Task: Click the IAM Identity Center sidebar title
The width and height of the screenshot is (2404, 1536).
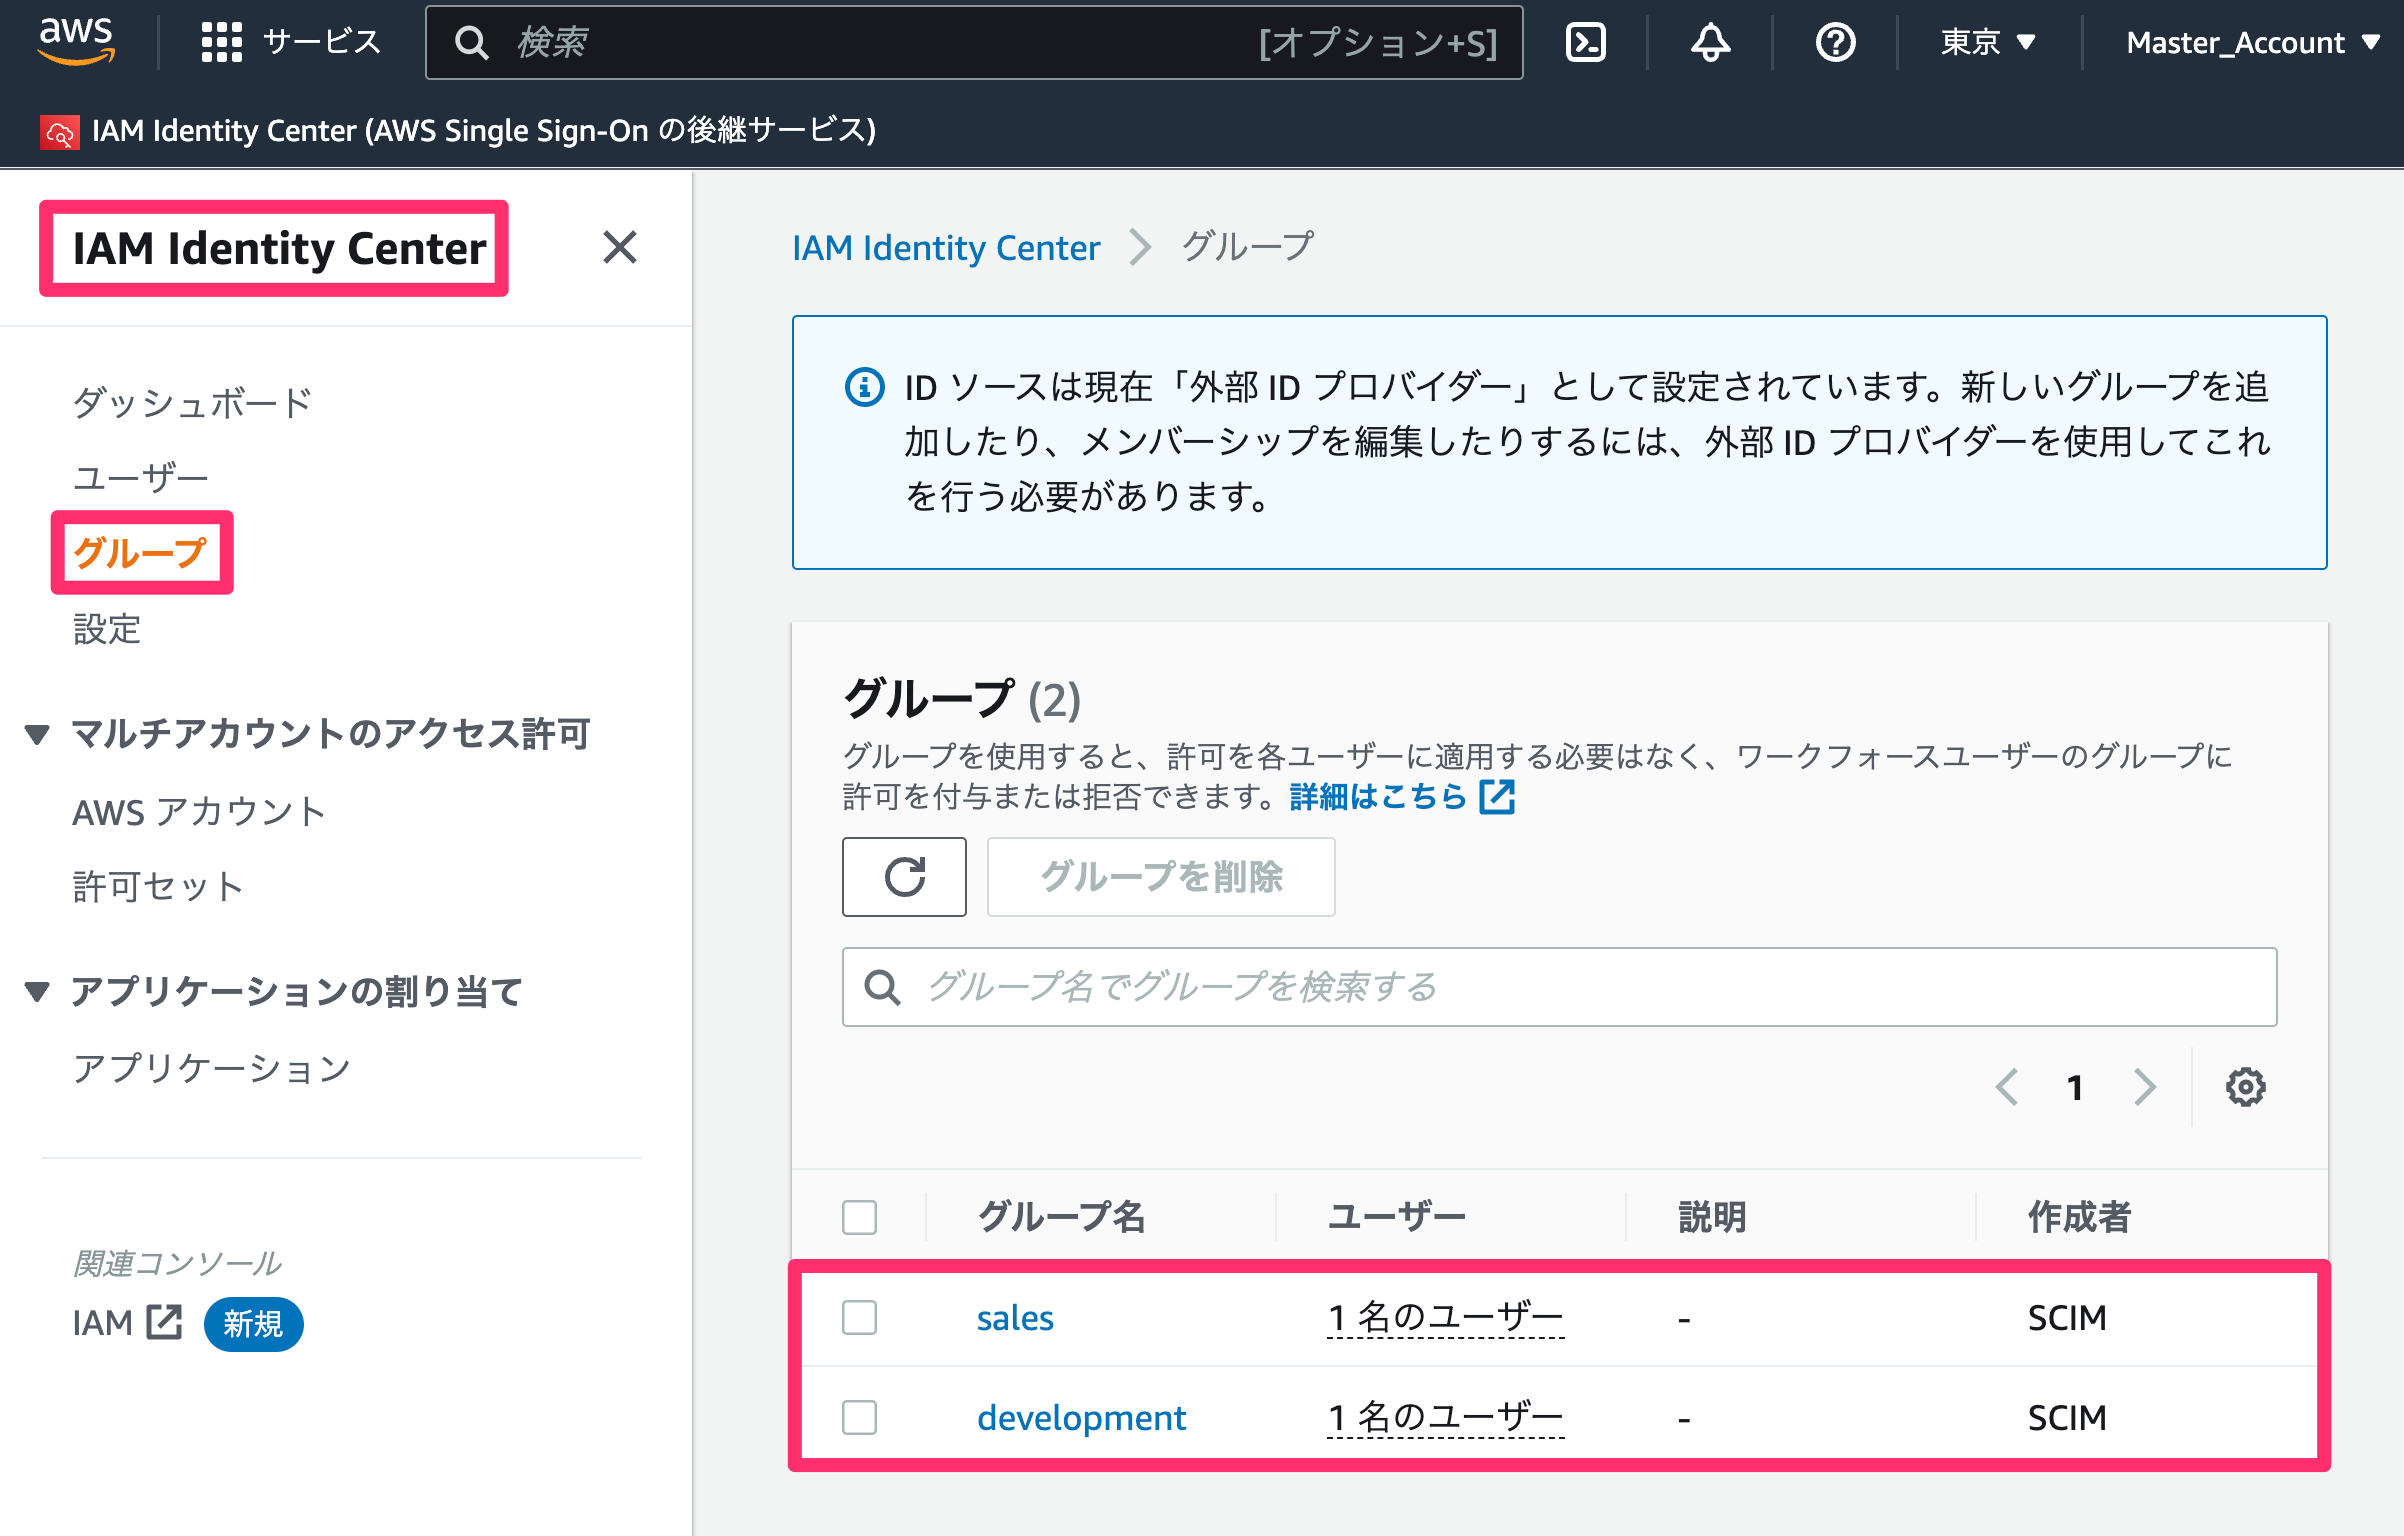Action: [279, 248]
